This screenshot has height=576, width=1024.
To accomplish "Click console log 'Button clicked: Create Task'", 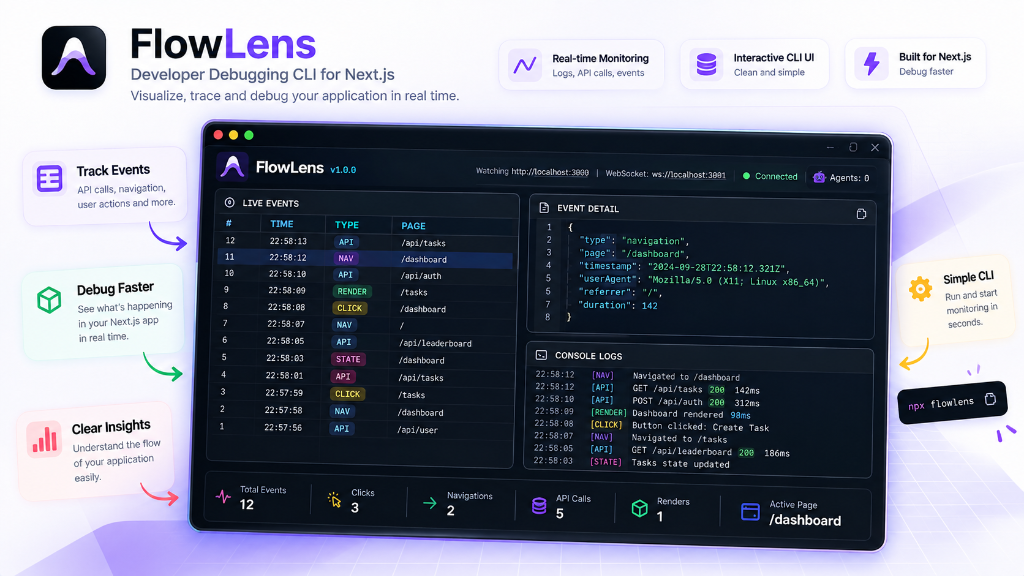I will point(700,427).
